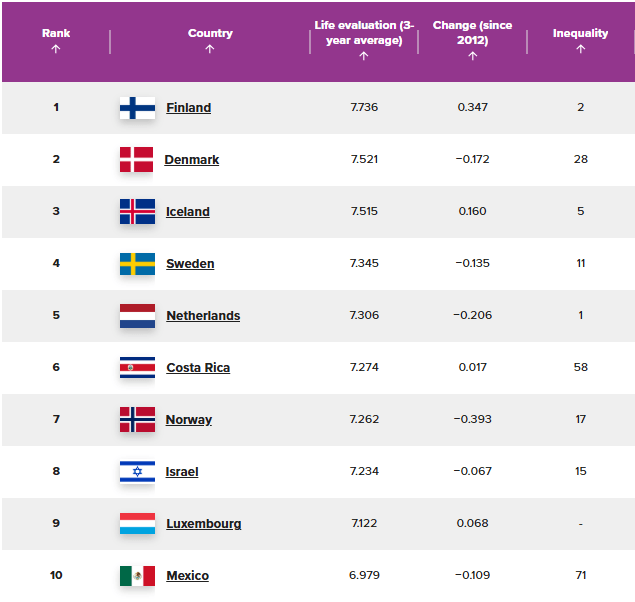
Task: Sort by Country column header arrow
Action: [210, 49]
